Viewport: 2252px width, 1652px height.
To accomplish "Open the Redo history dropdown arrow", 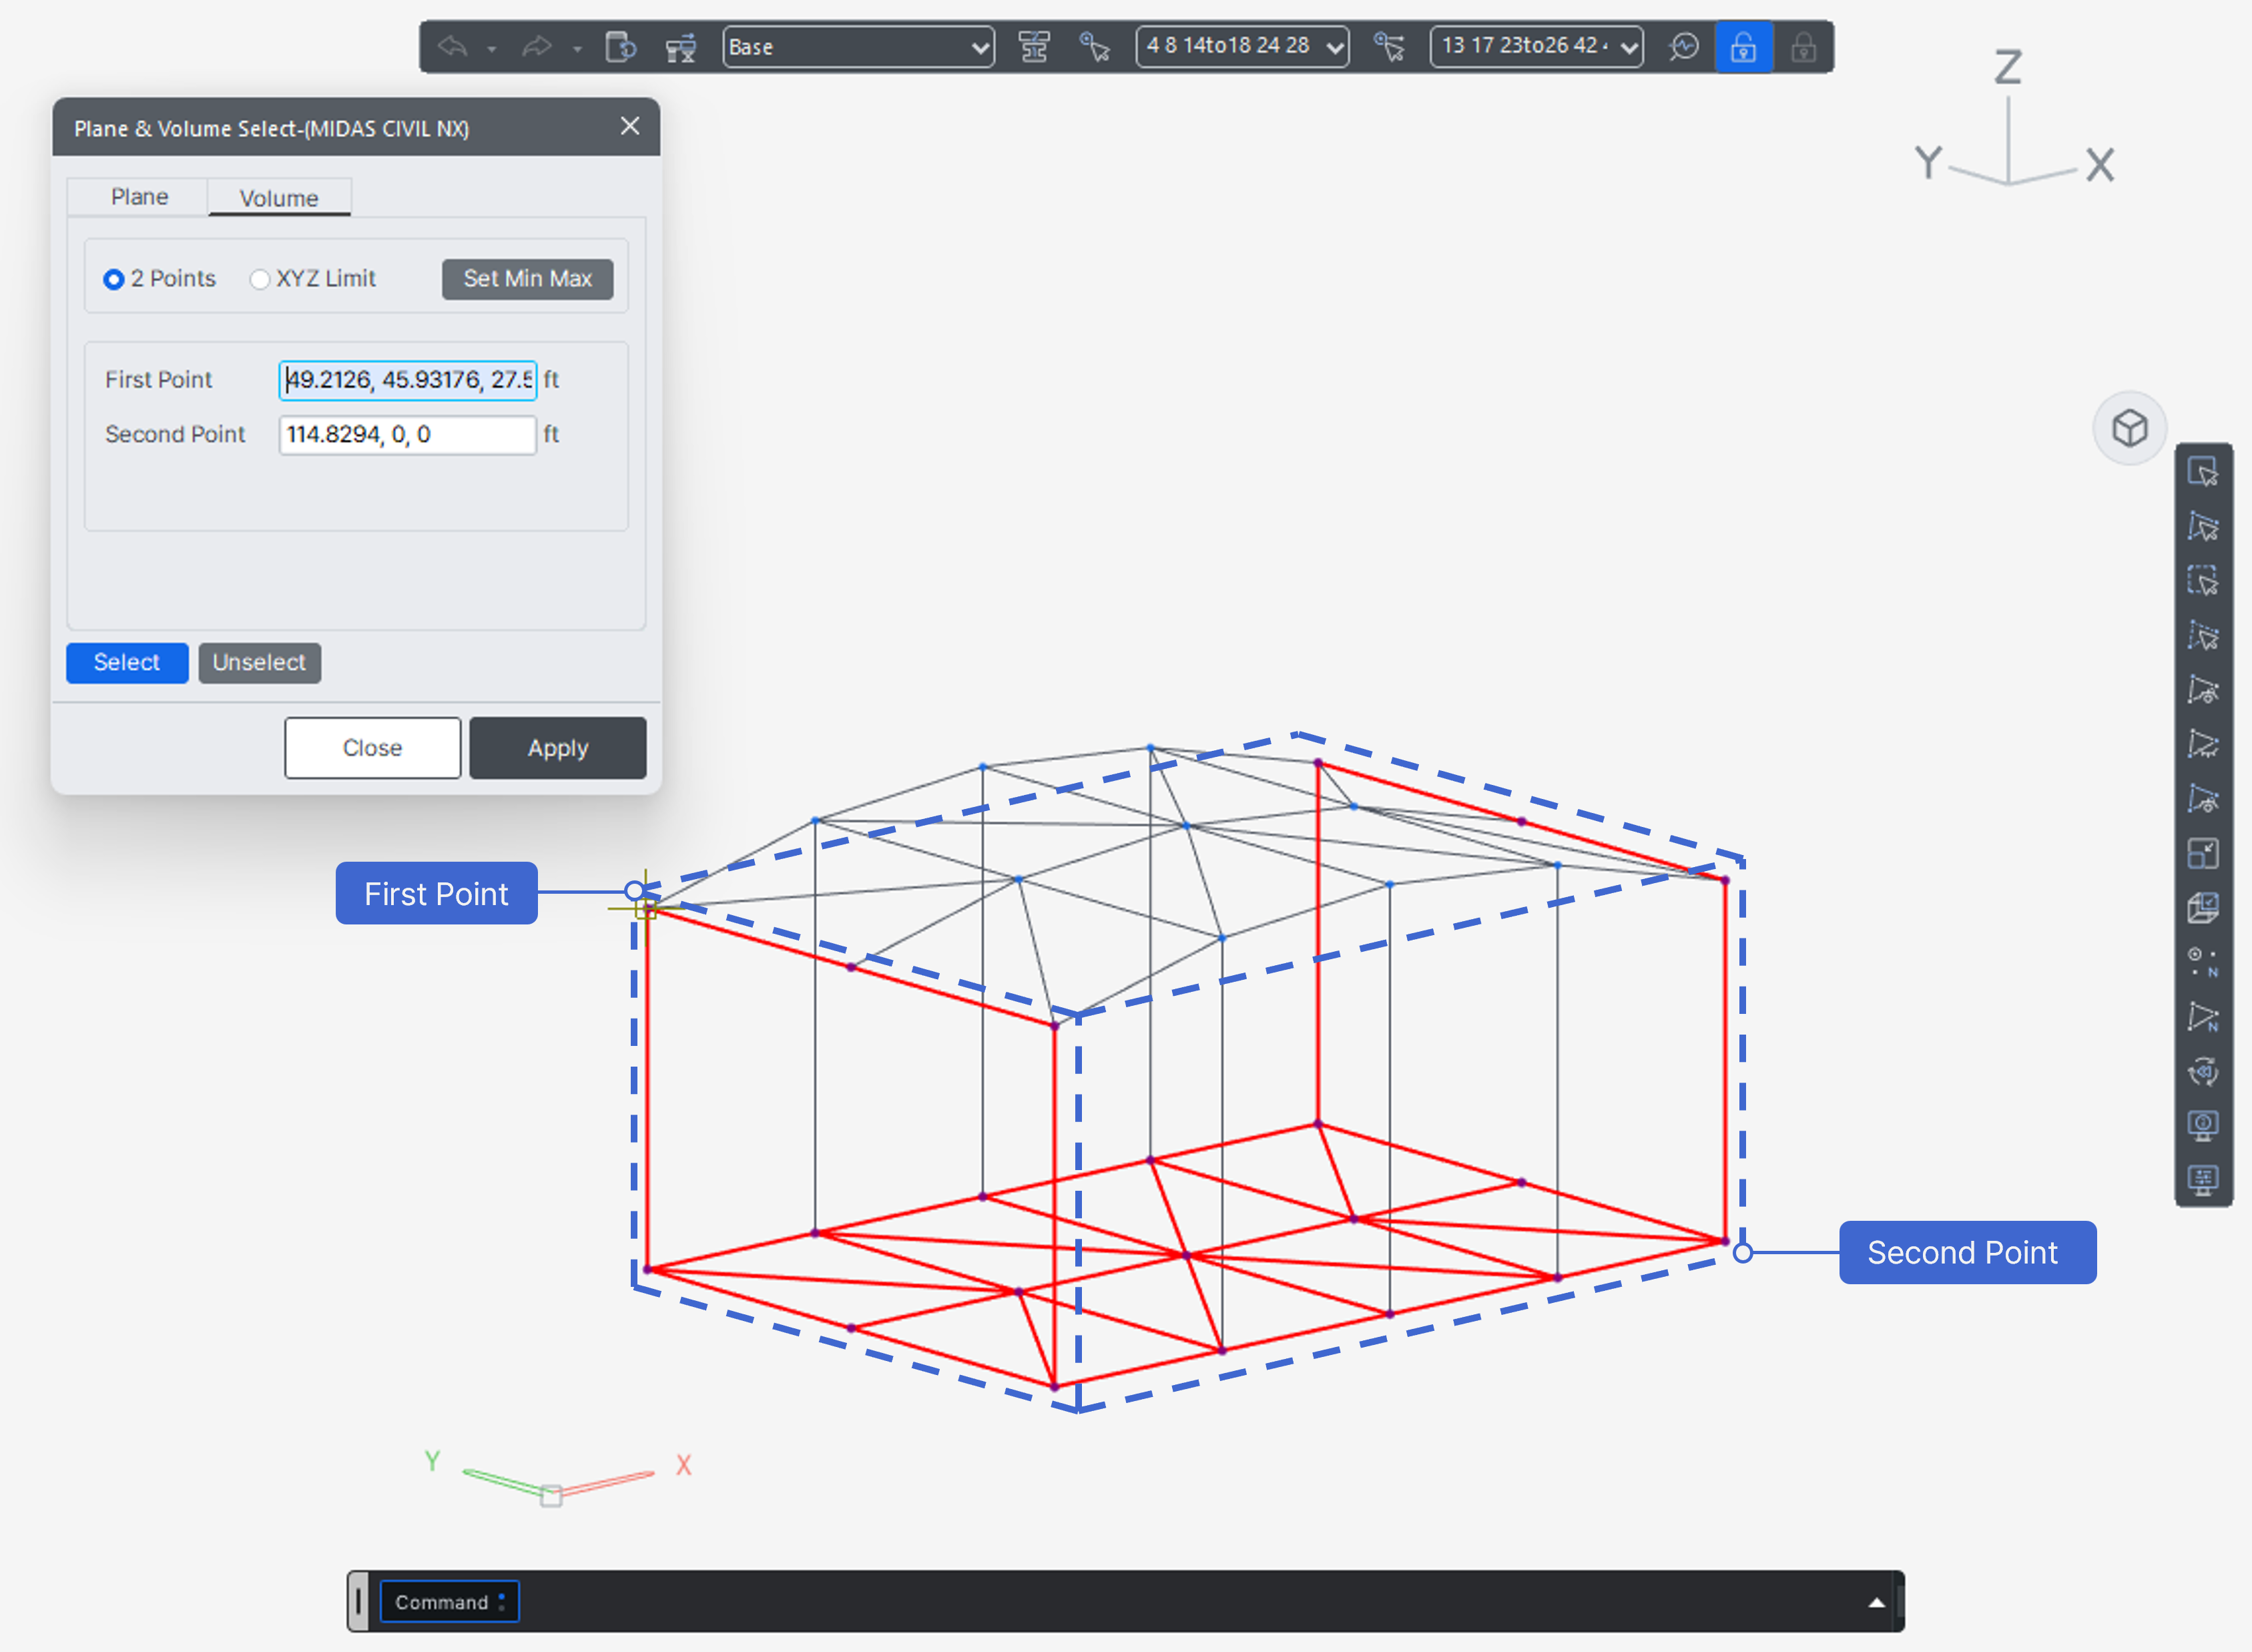I will [577, 48].
